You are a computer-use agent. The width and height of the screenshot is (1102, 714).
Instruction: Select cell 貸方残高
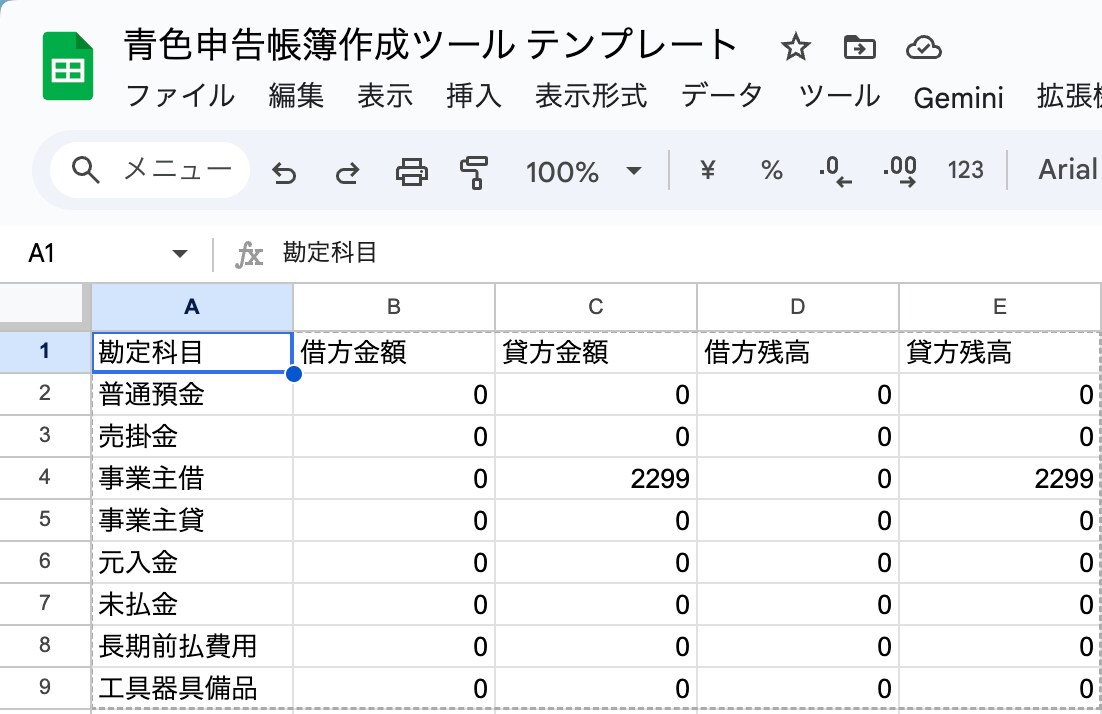pyautogui.click(x=1000, y=352)
